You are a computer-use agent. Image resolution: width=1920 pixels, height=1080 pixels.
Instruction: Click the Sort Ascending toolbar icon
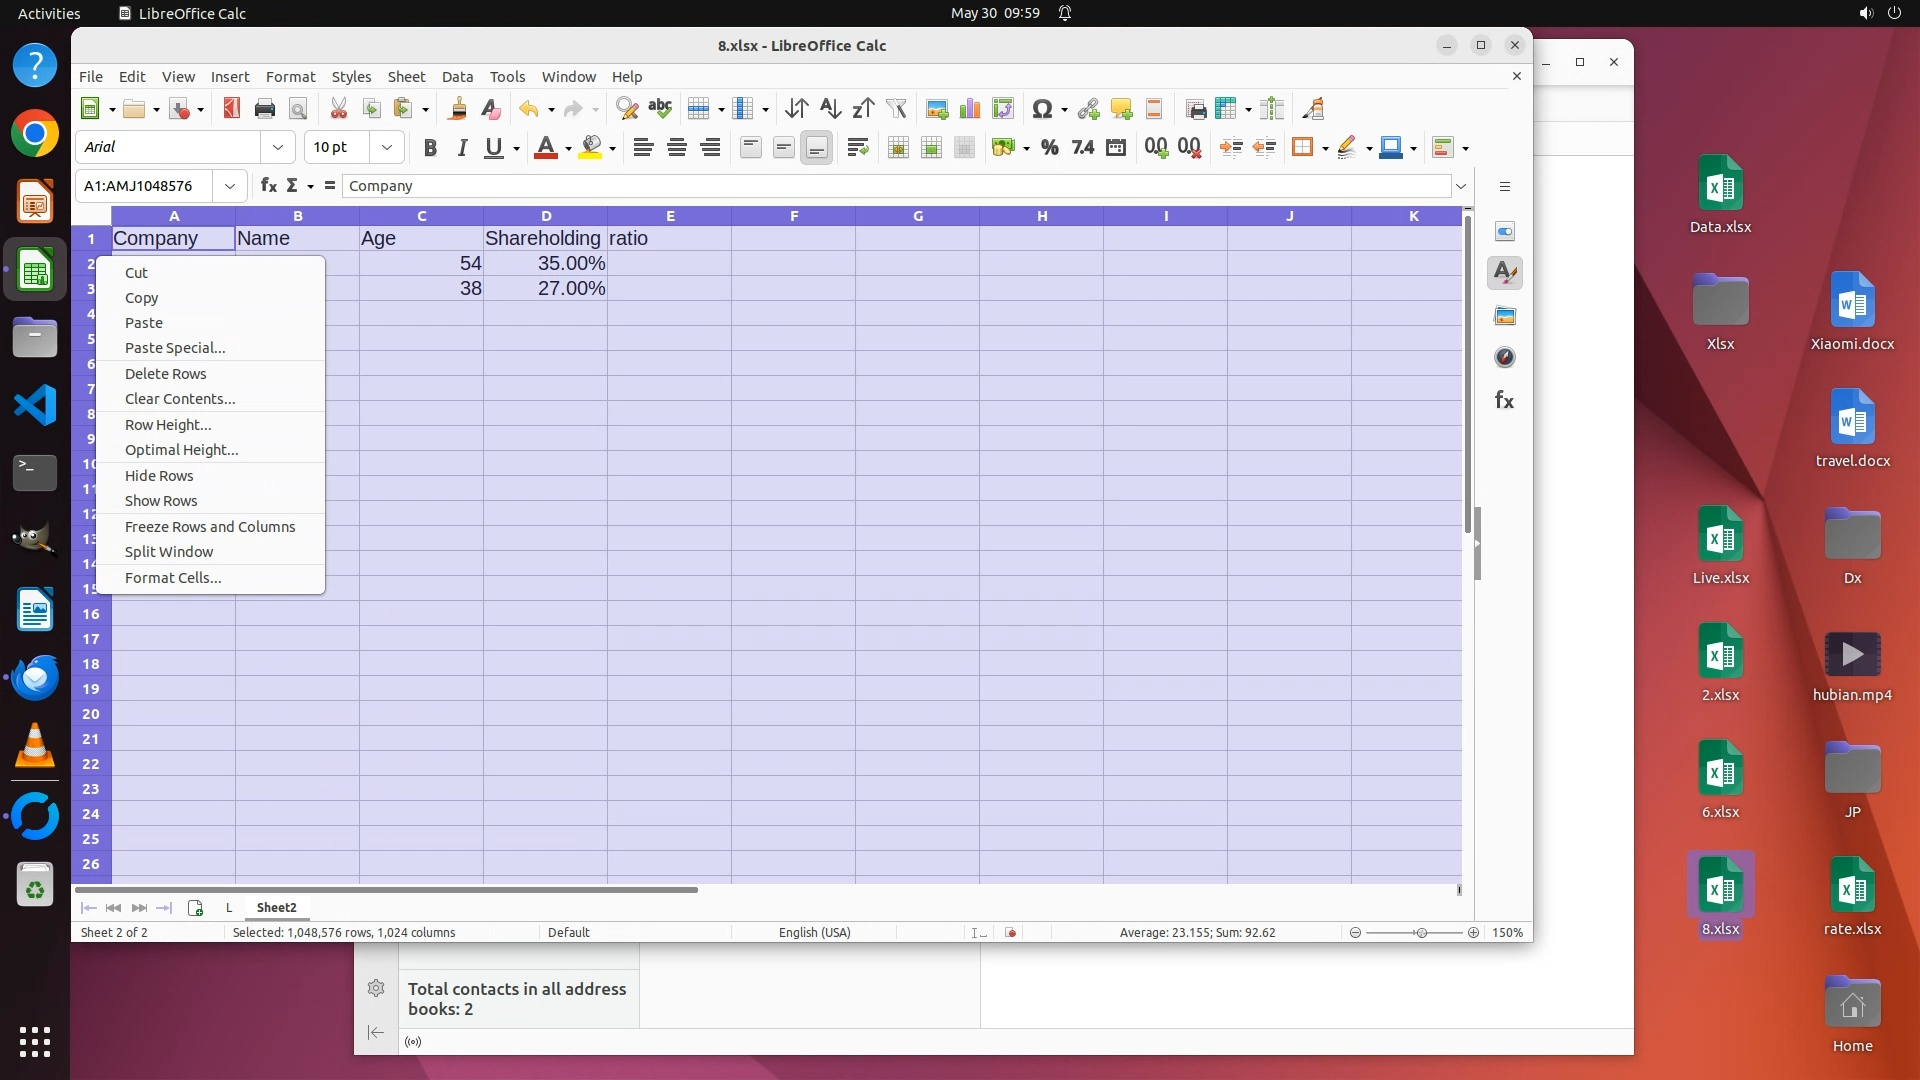pyautogui.click(x=830, y=109)
